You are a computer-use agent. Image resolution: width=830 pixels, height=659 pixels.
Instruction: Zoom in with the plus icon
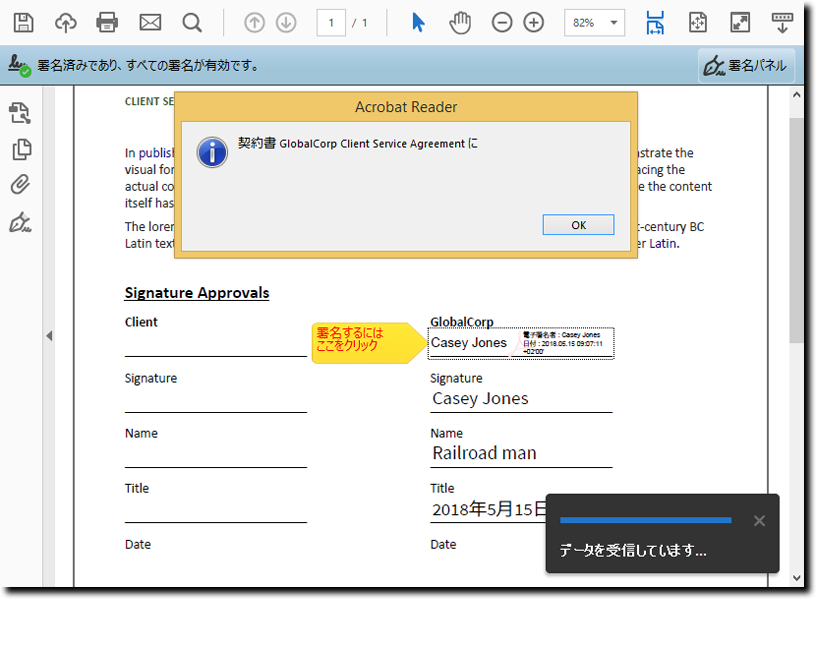coord(534,23)
